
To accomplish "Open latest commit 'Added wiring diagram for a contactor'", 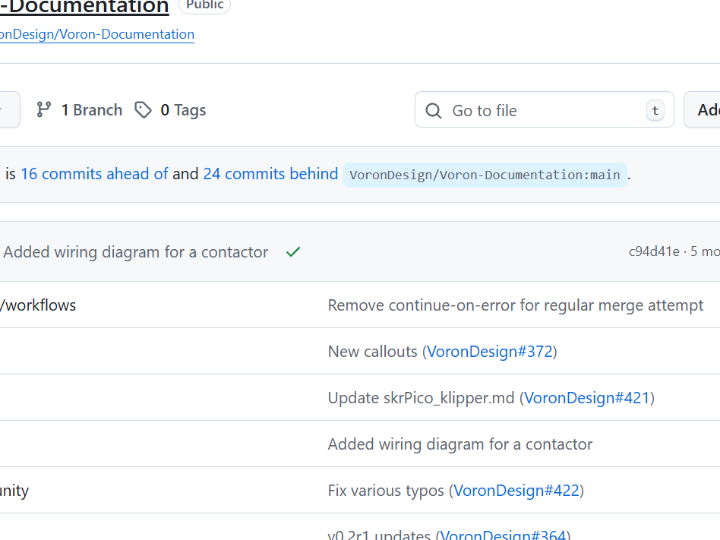I will pyautogui.click(x=136, y=252).
